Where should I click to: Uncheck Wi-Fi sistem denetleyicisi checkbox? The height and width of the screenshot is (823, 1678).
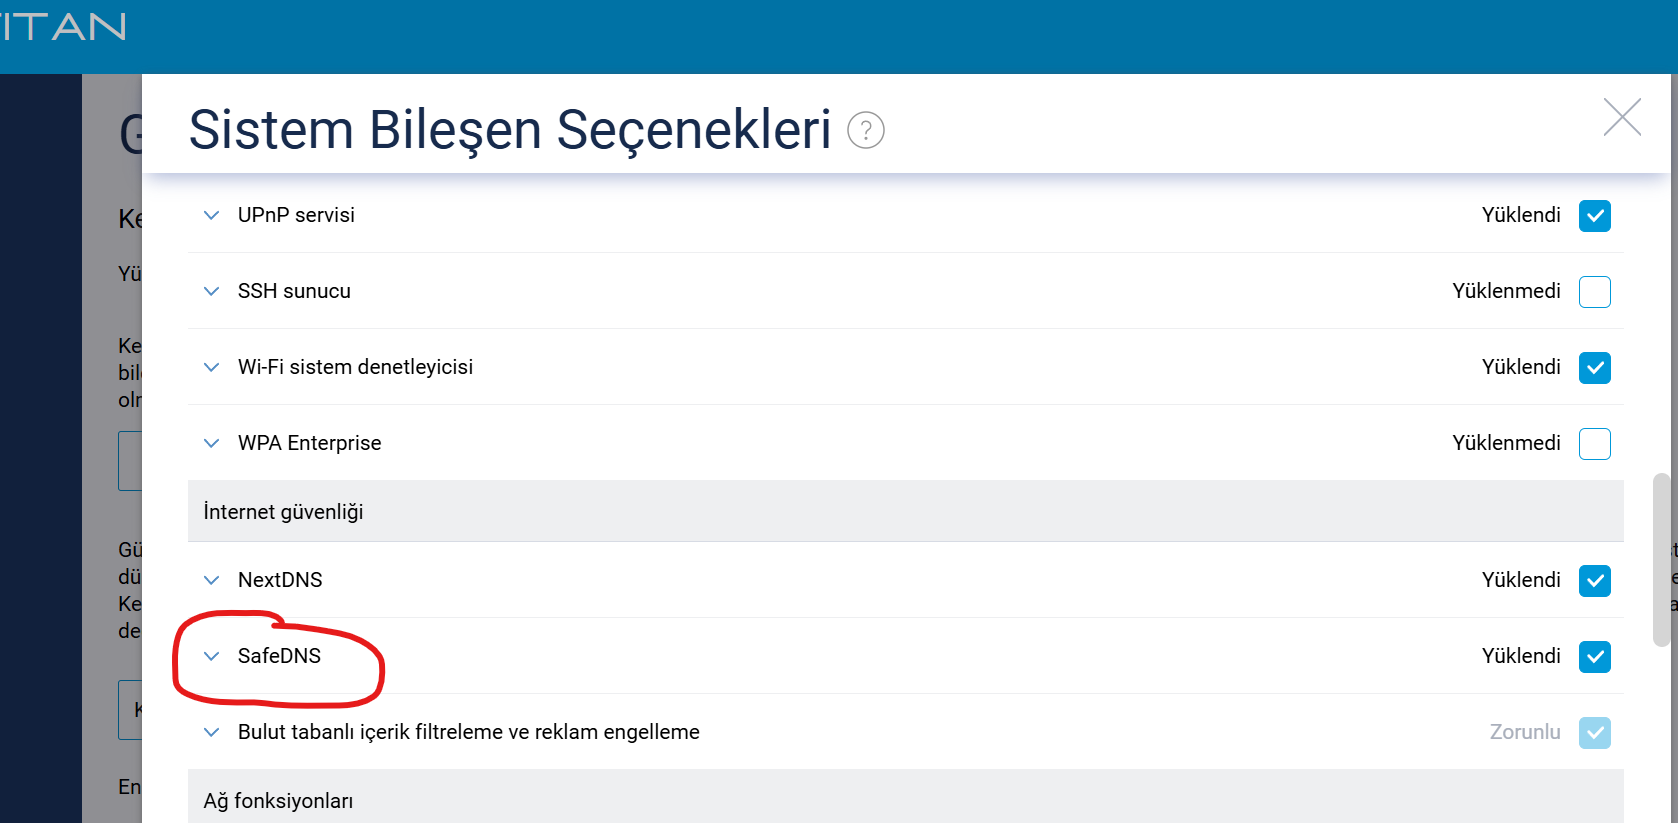tap(1595, 368)
